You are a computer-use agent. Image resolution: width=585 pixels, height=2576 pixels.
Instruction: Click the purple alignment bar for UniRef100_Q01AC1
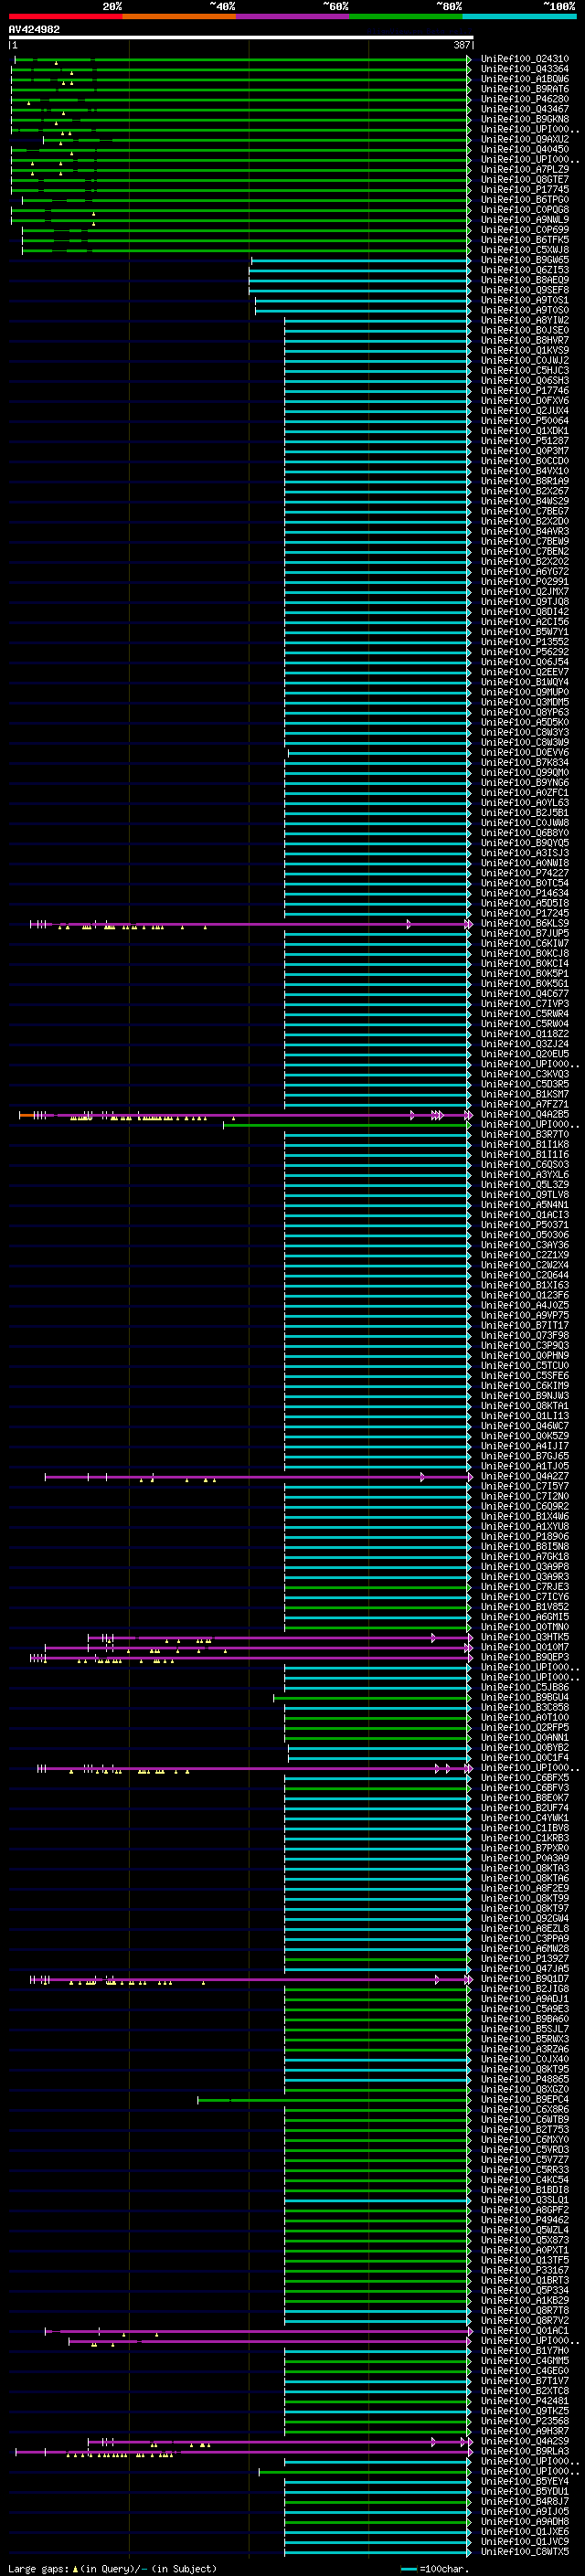click(x=258, y=2331)
